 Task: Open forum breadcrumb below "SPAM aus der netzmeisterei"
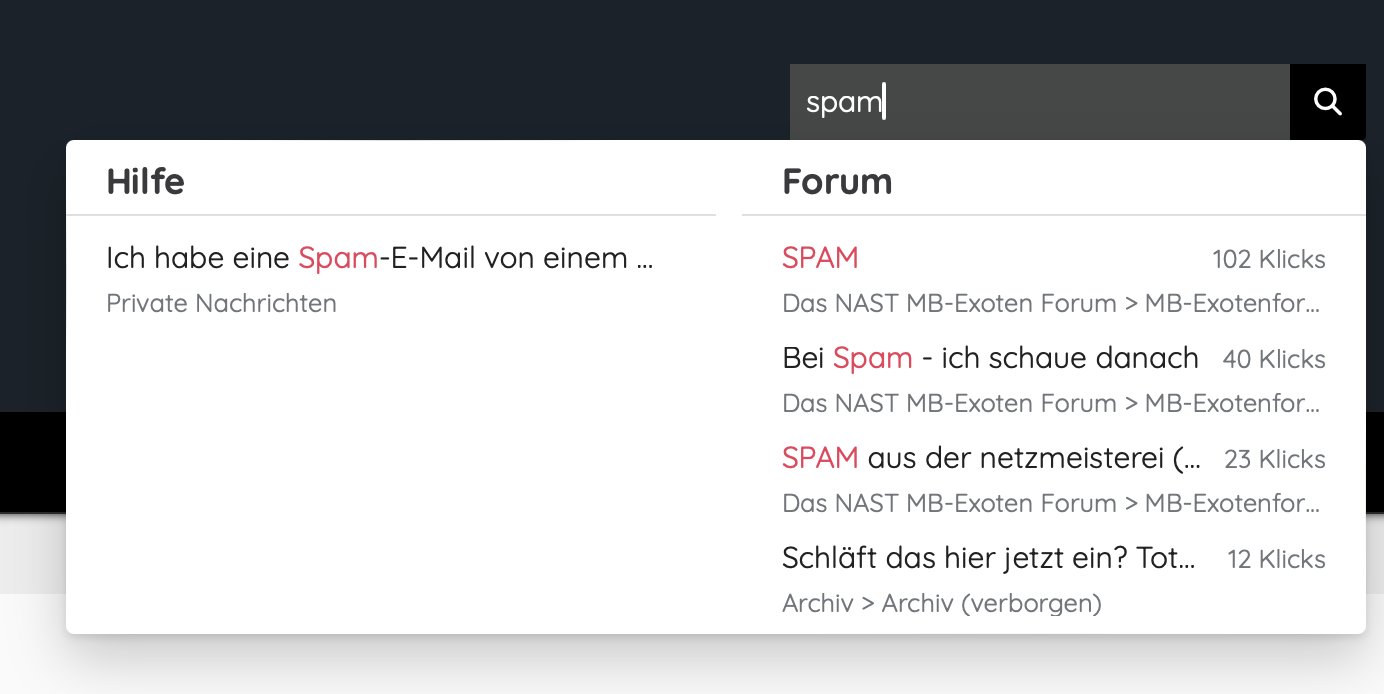click(x=1050, y=503)
